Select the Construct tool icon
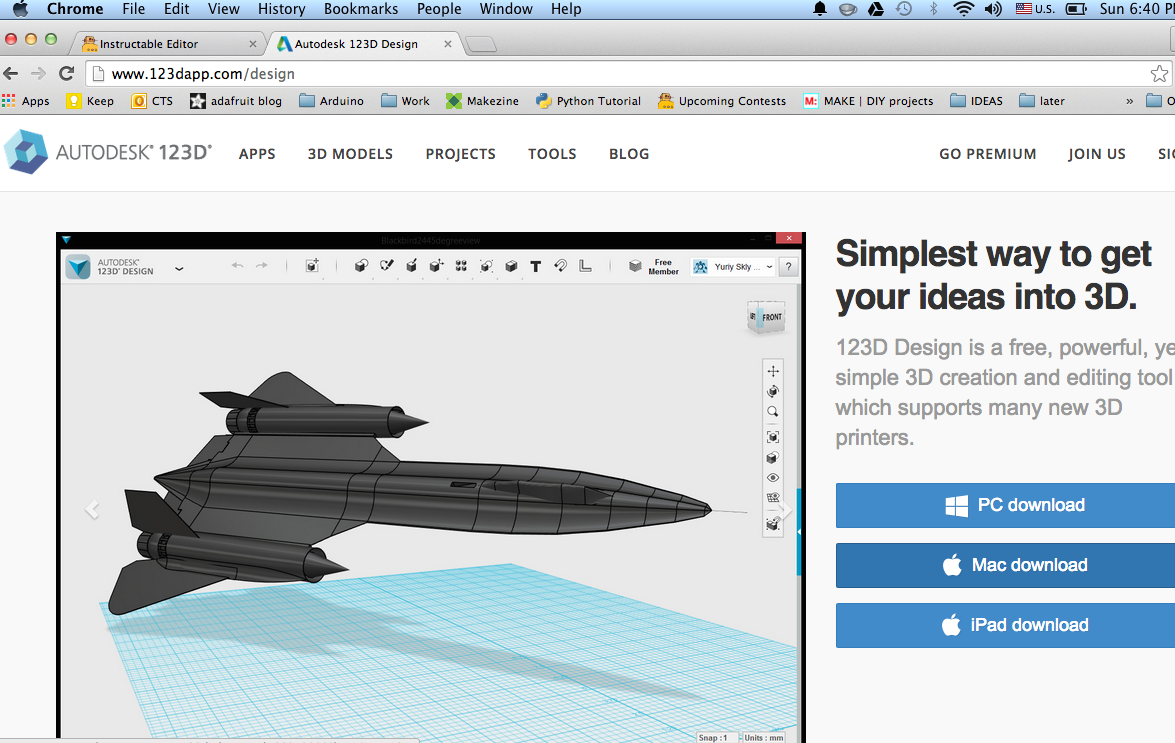This screenshot has height=743, width=1175. click(x=411, y=266)
